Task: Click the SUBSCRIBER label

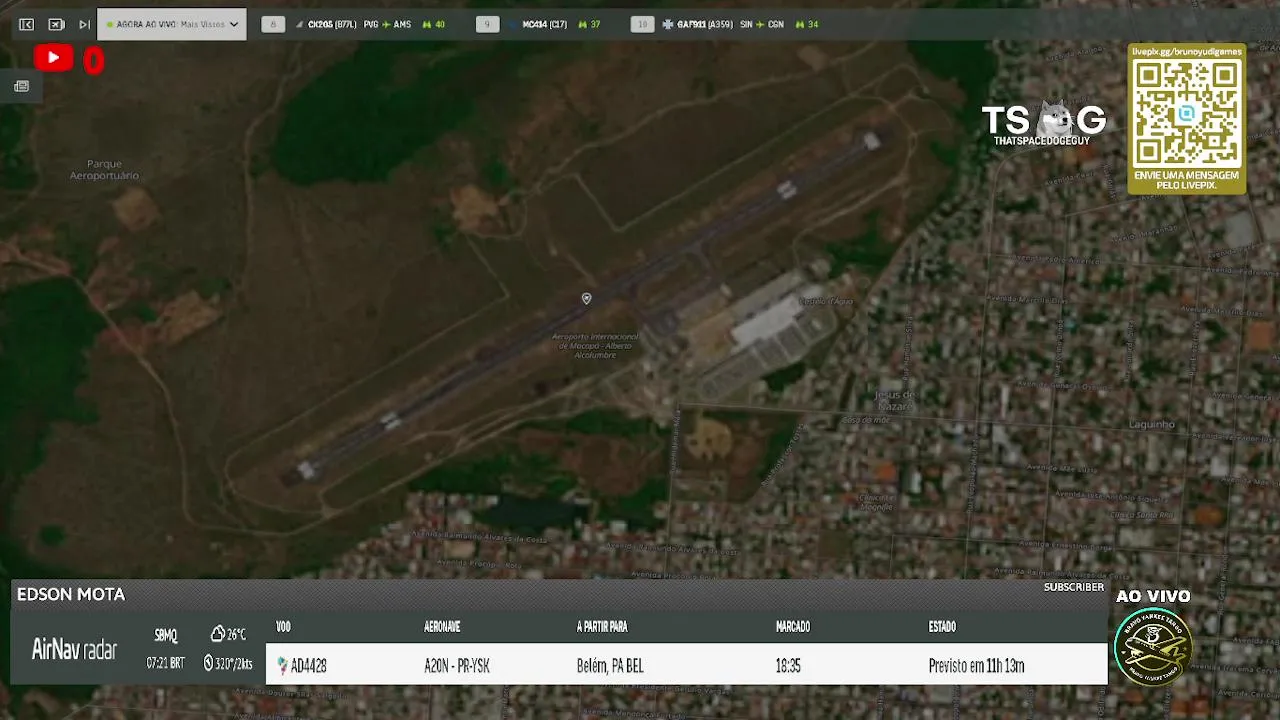Action: pyautogui.click(x=1074, y=587)
